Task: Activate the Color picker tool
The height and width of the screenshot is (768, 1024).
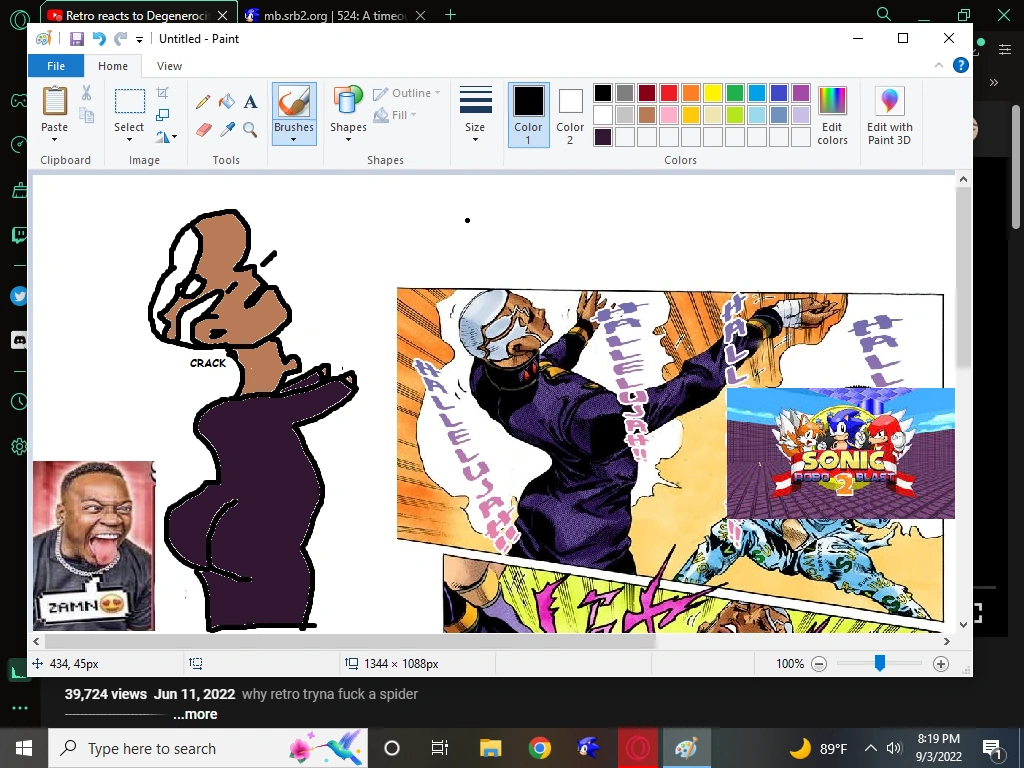Action: [x=226, y=129]
